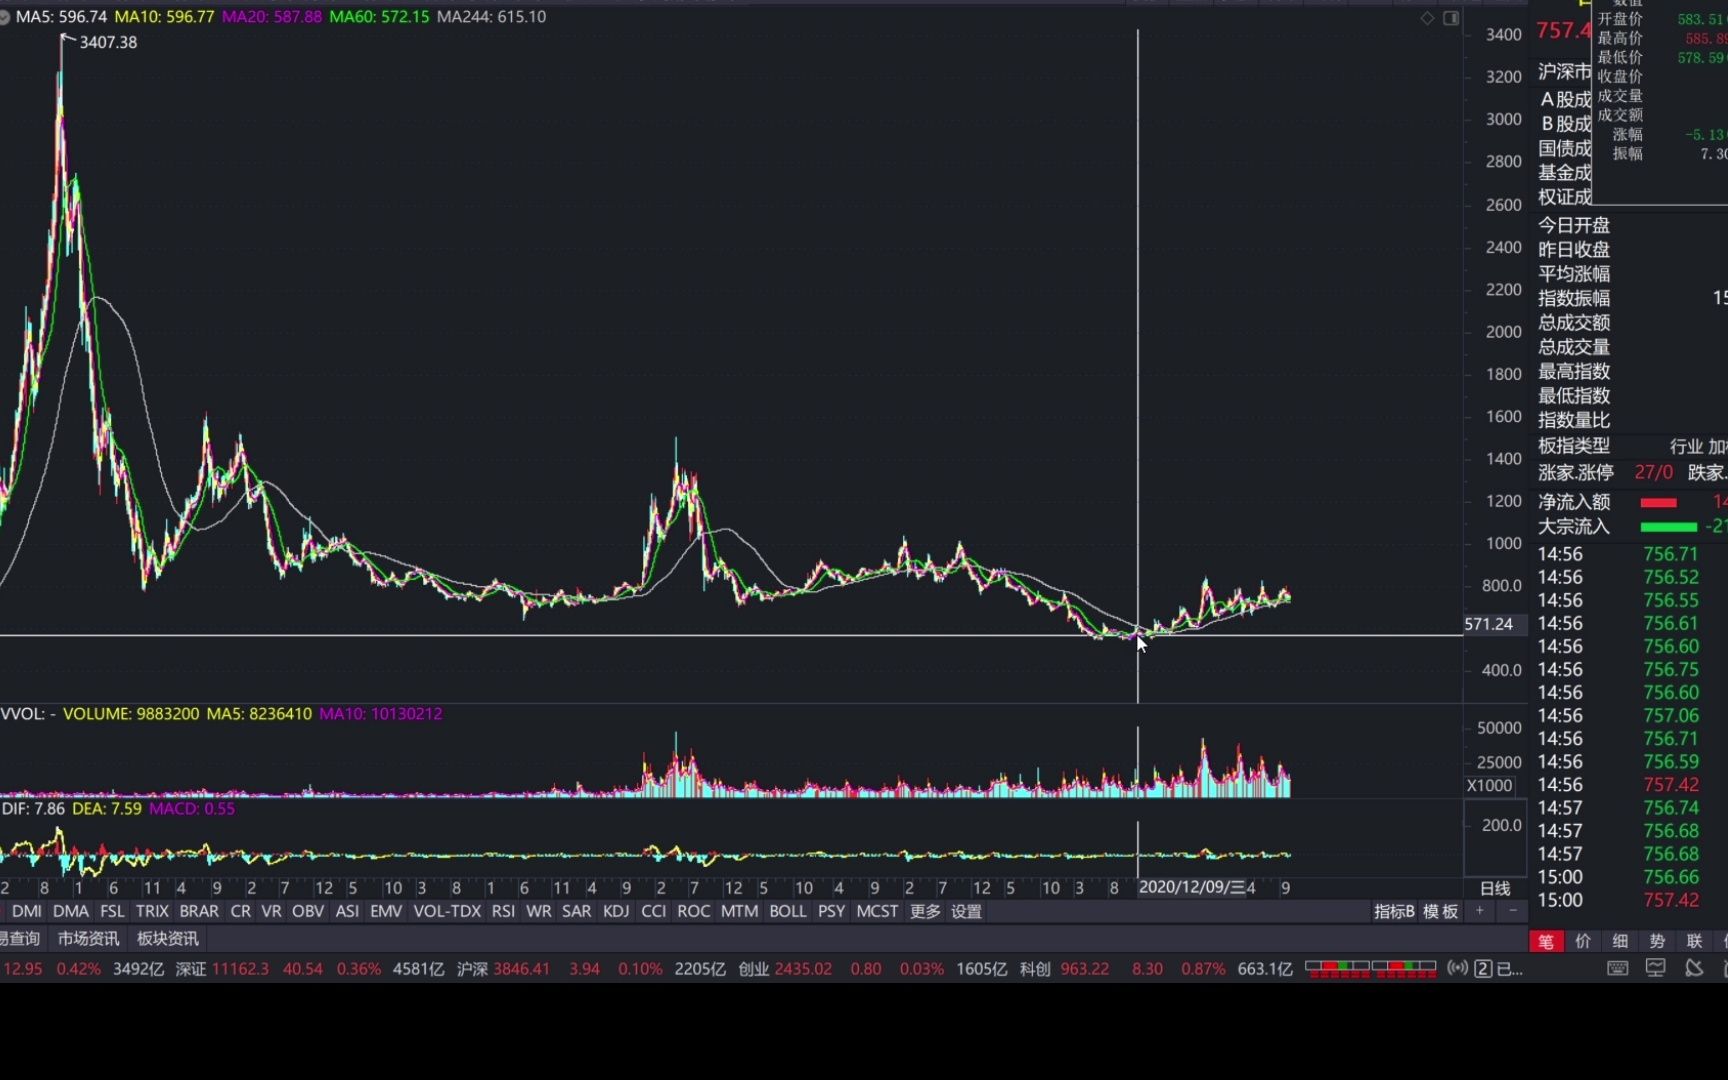Click the 沪深 3846.41 index in status bar
The height and width of the screenshot is (1080, 1728).
pyautogui.click(x=503, y=968)
